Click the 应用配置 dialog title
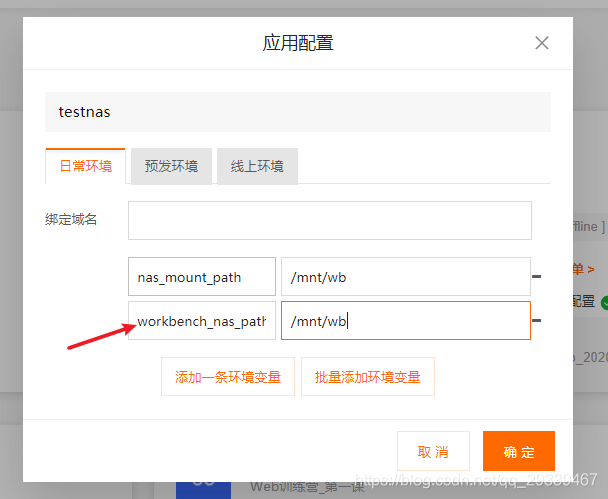 point(298,43)
